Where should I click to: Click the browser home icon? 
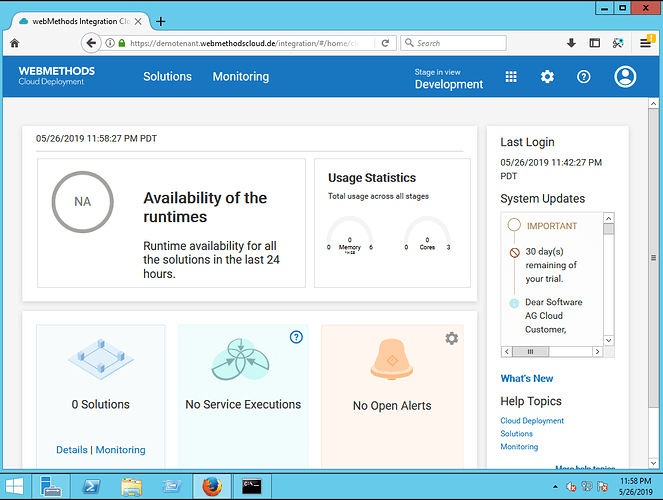pyautogui.click(x=14, y=43)
